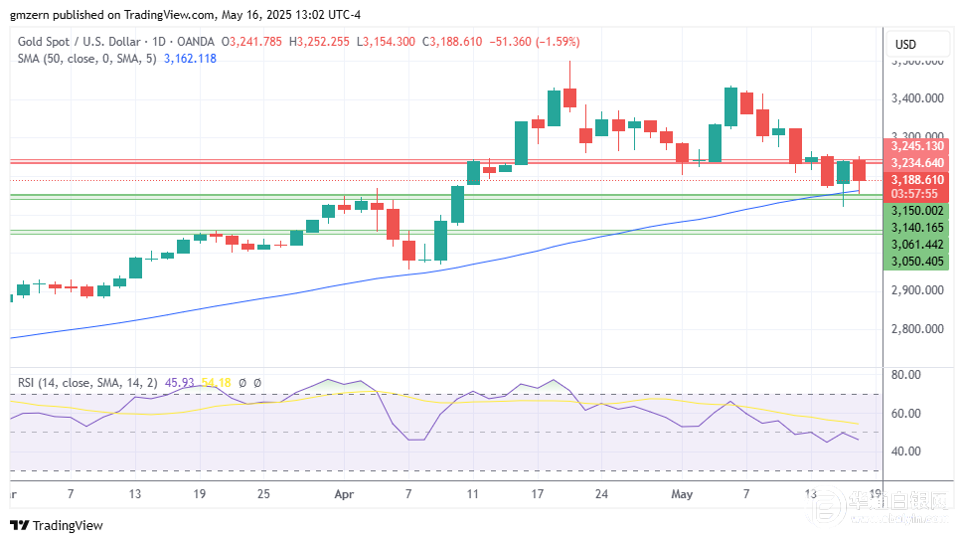Click the May label on time axis
This screenshot has width=964, height=544.
682,494
